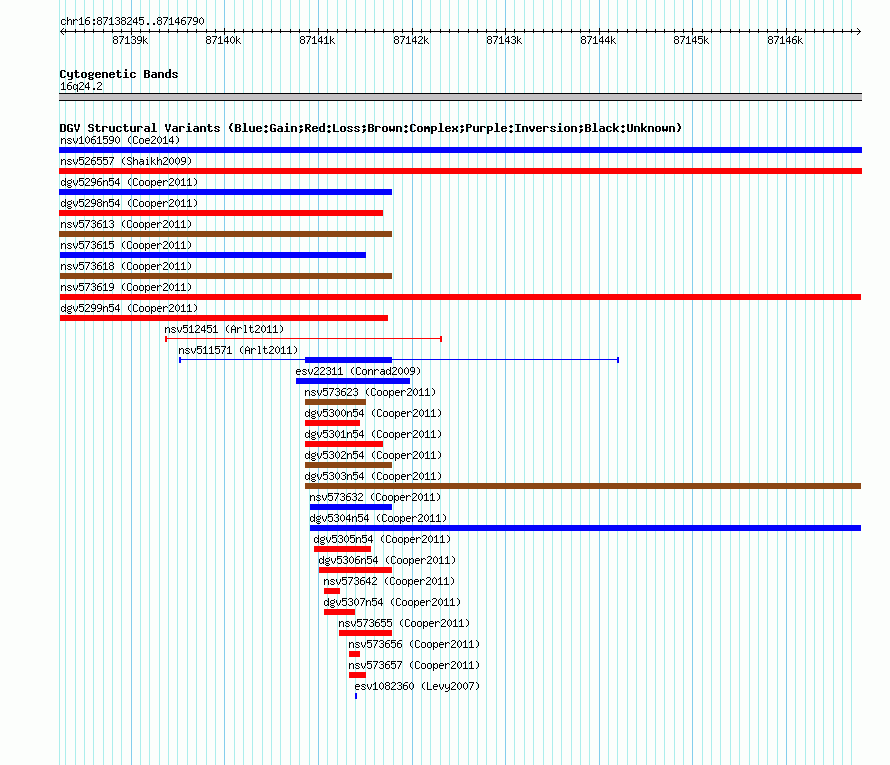
Task: Click the 'nsv526557 (Shaikh2009)' label
Action: click(126, 162)
